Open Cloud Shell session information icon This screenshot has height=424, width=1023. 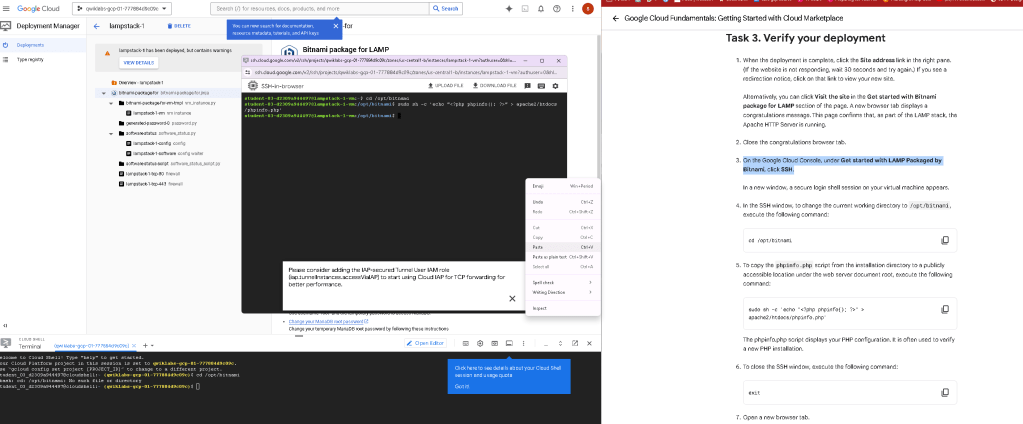[x=509, y=343]
